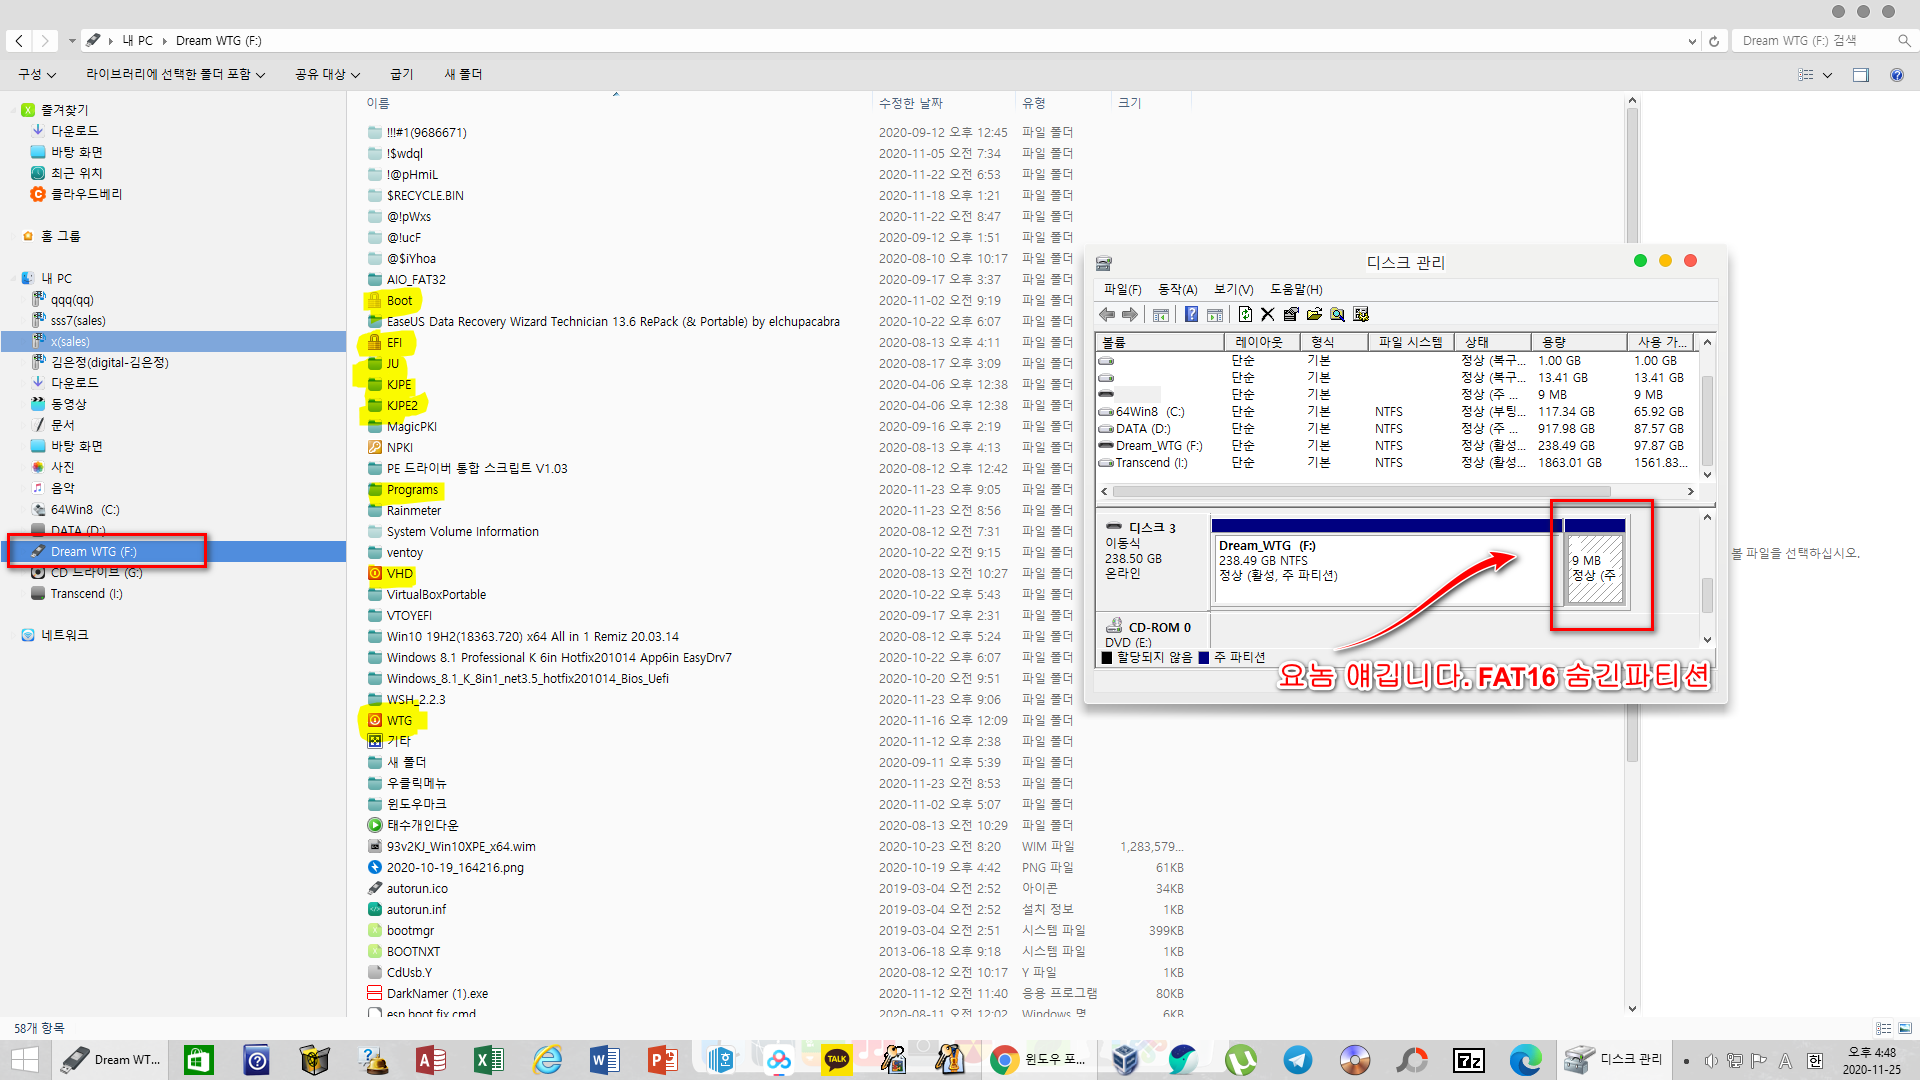Open Microsoft Edge from the taskbar
Screen dimensions: 1920x1080
pos(1526,1060)
